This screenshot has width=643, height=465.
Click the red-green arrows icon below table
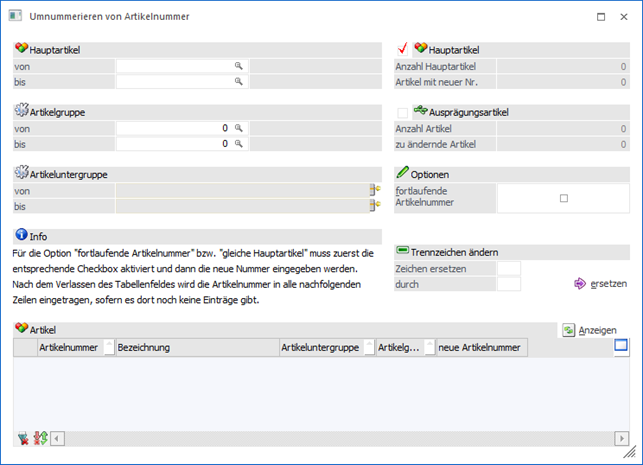(40, 438)
